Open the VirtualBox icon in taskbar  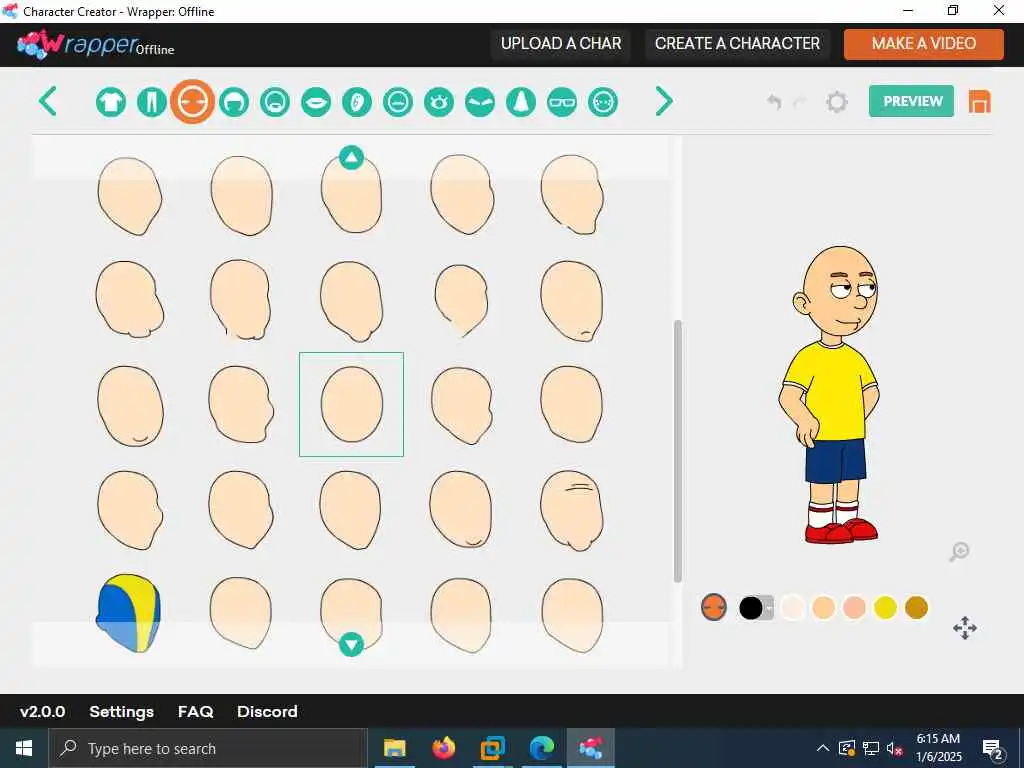coord(492,748)
